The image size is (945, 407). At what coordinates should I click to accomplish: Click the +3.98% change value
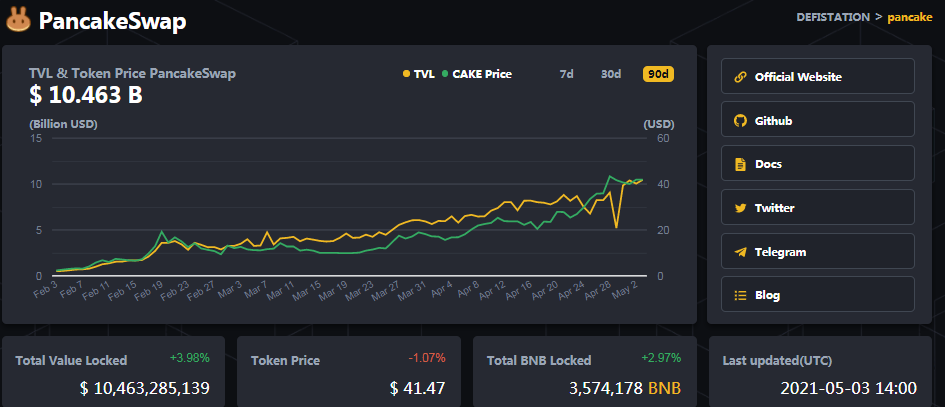point(190,358)
